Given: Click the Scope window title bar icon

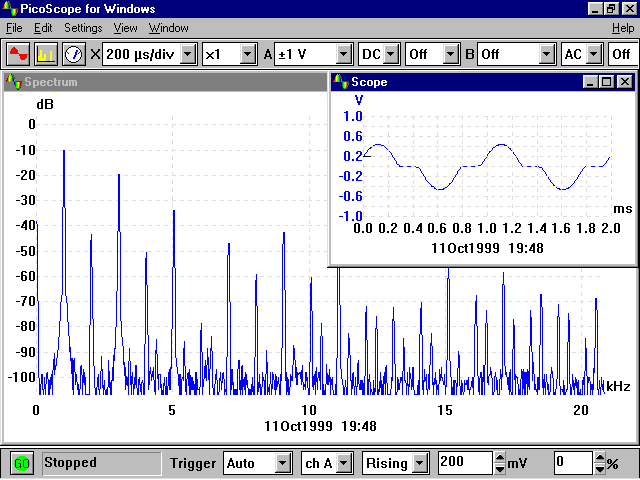Looking at the screenshot, I should [340, 82].
